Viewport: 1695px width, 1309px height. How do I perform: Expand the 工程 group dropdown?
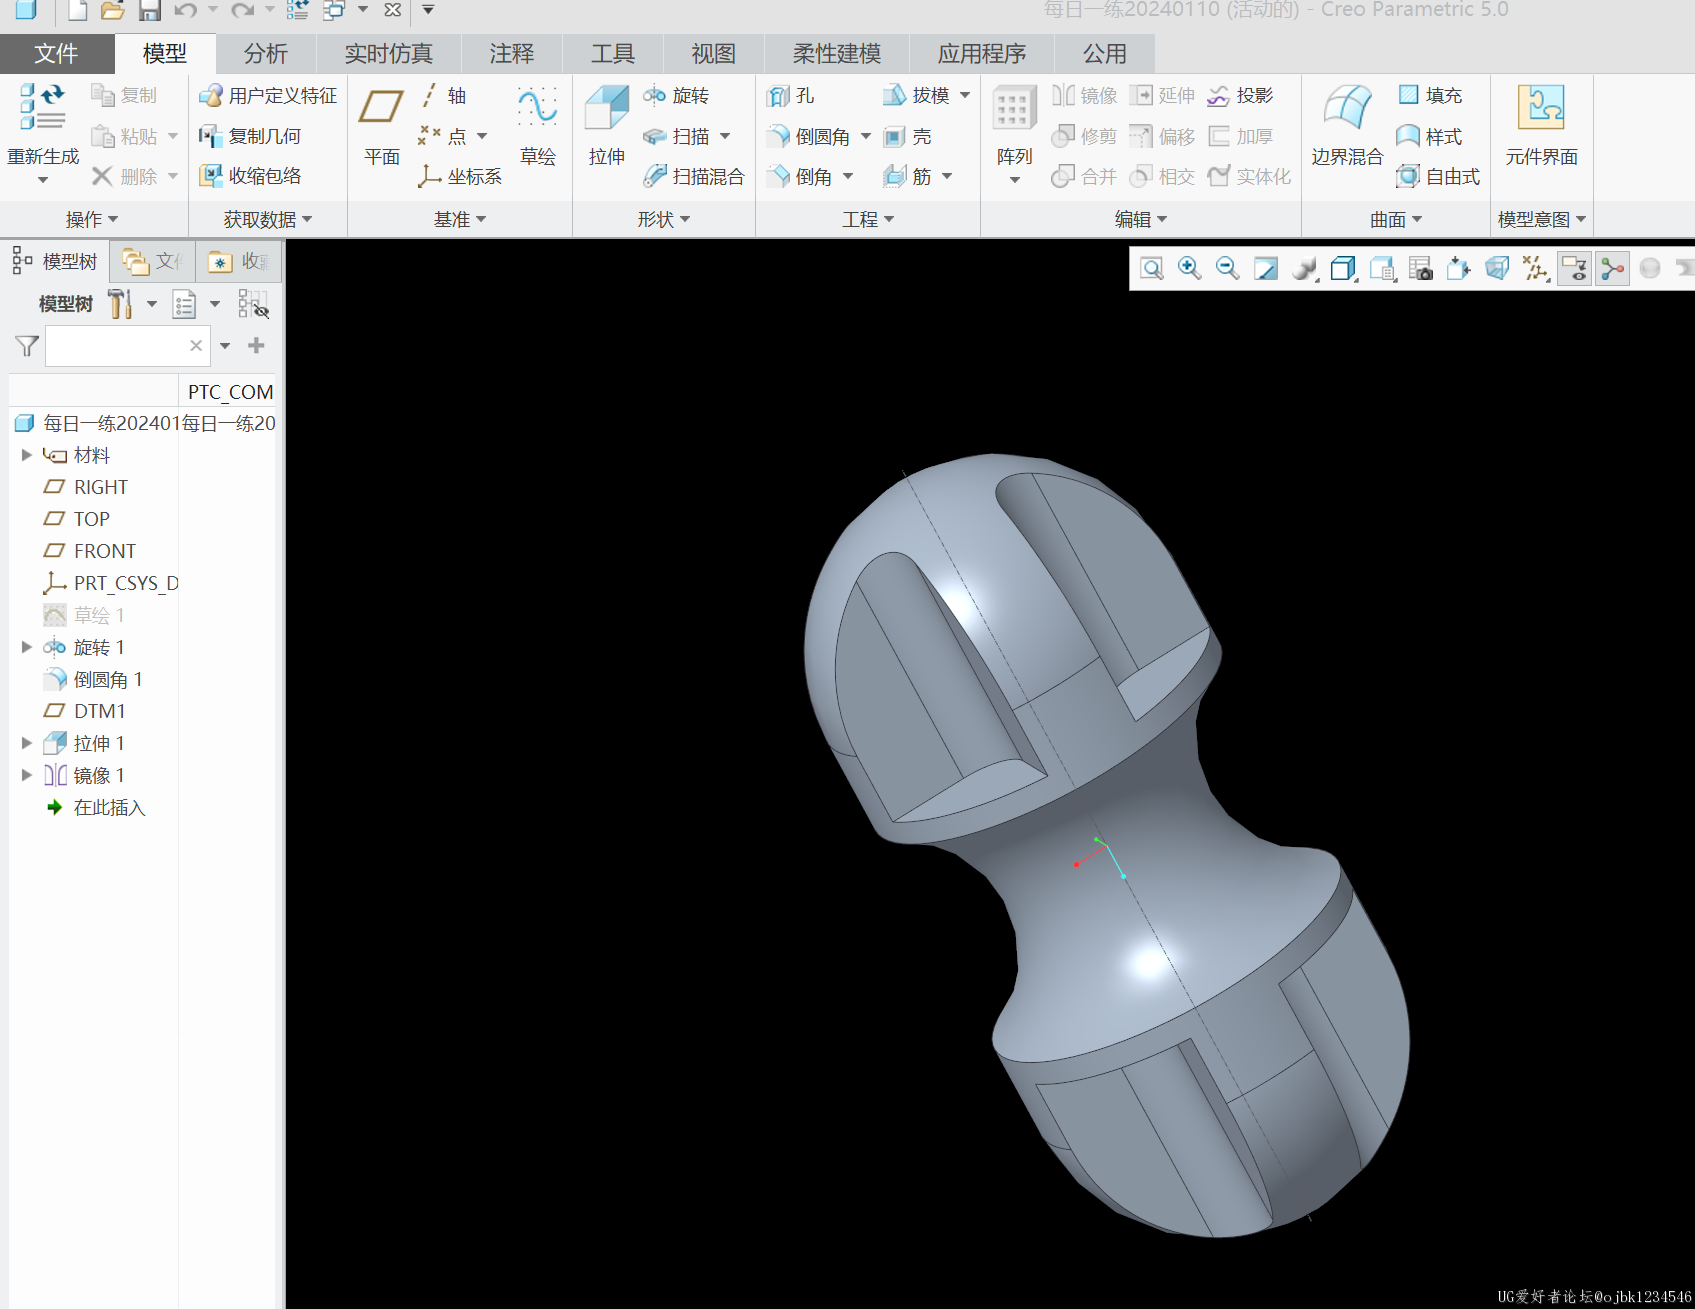tap(868, 219)
